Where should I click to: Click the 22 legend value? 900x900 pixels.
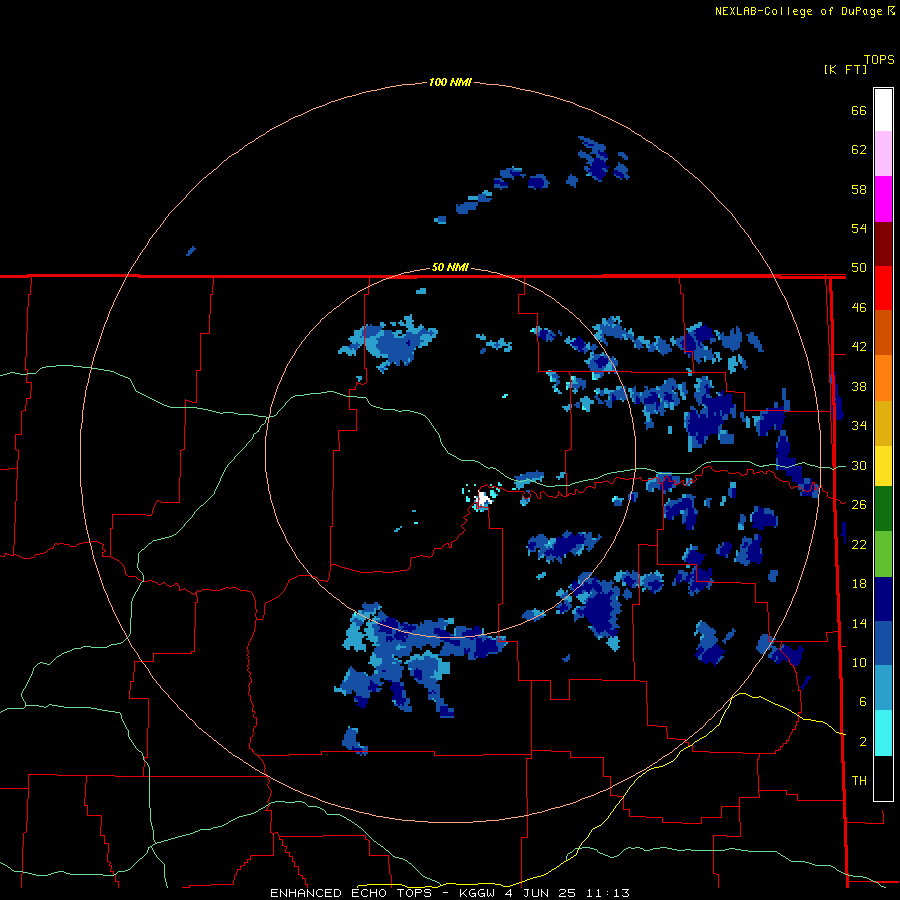click(x=859, y=544)
